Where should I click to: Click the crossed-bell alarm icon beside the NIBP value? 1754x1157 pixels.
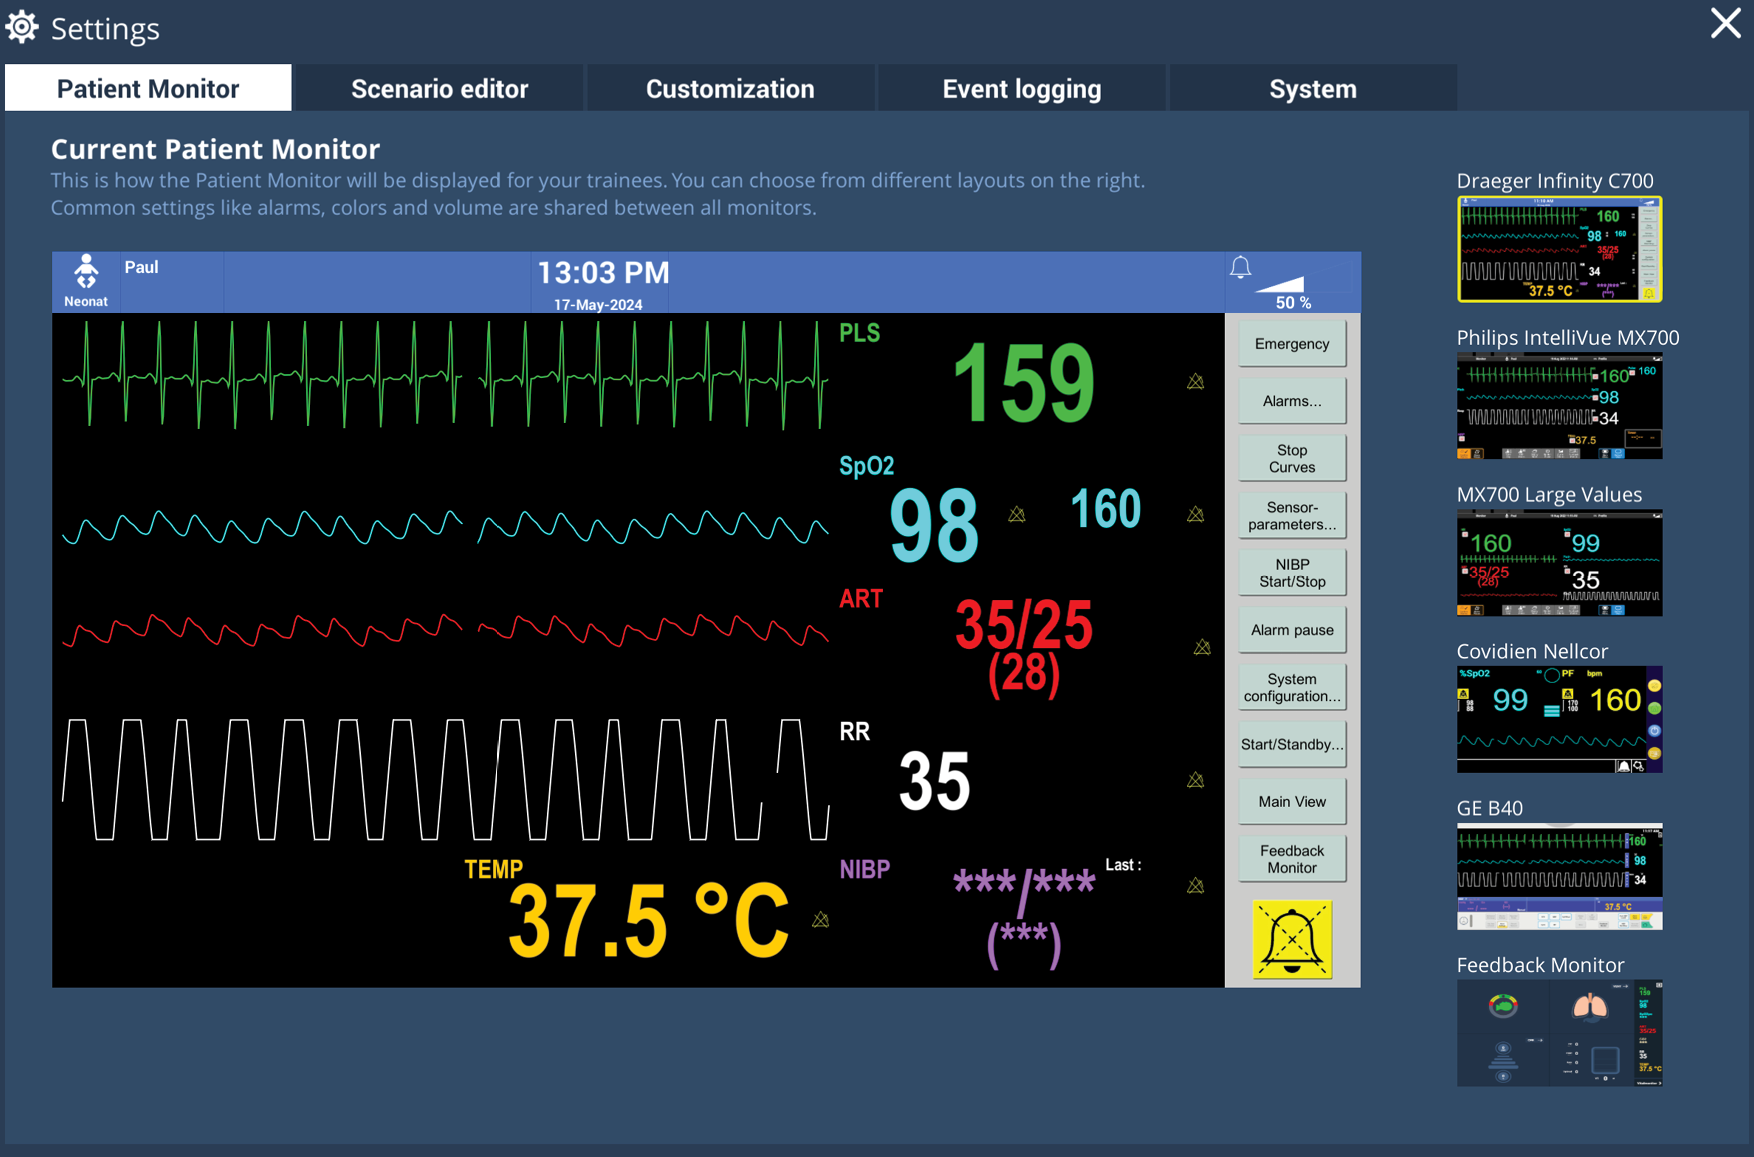[x=1195, y=885]
